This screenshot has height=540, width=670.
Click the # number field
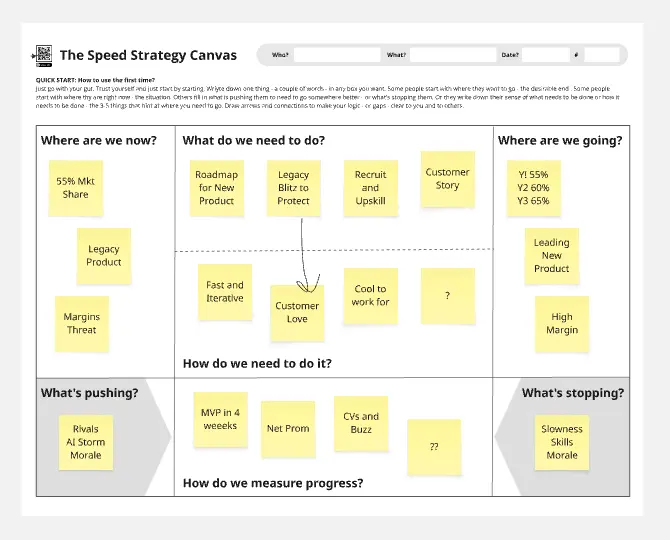pyautogui.click(x=602, y=55)
